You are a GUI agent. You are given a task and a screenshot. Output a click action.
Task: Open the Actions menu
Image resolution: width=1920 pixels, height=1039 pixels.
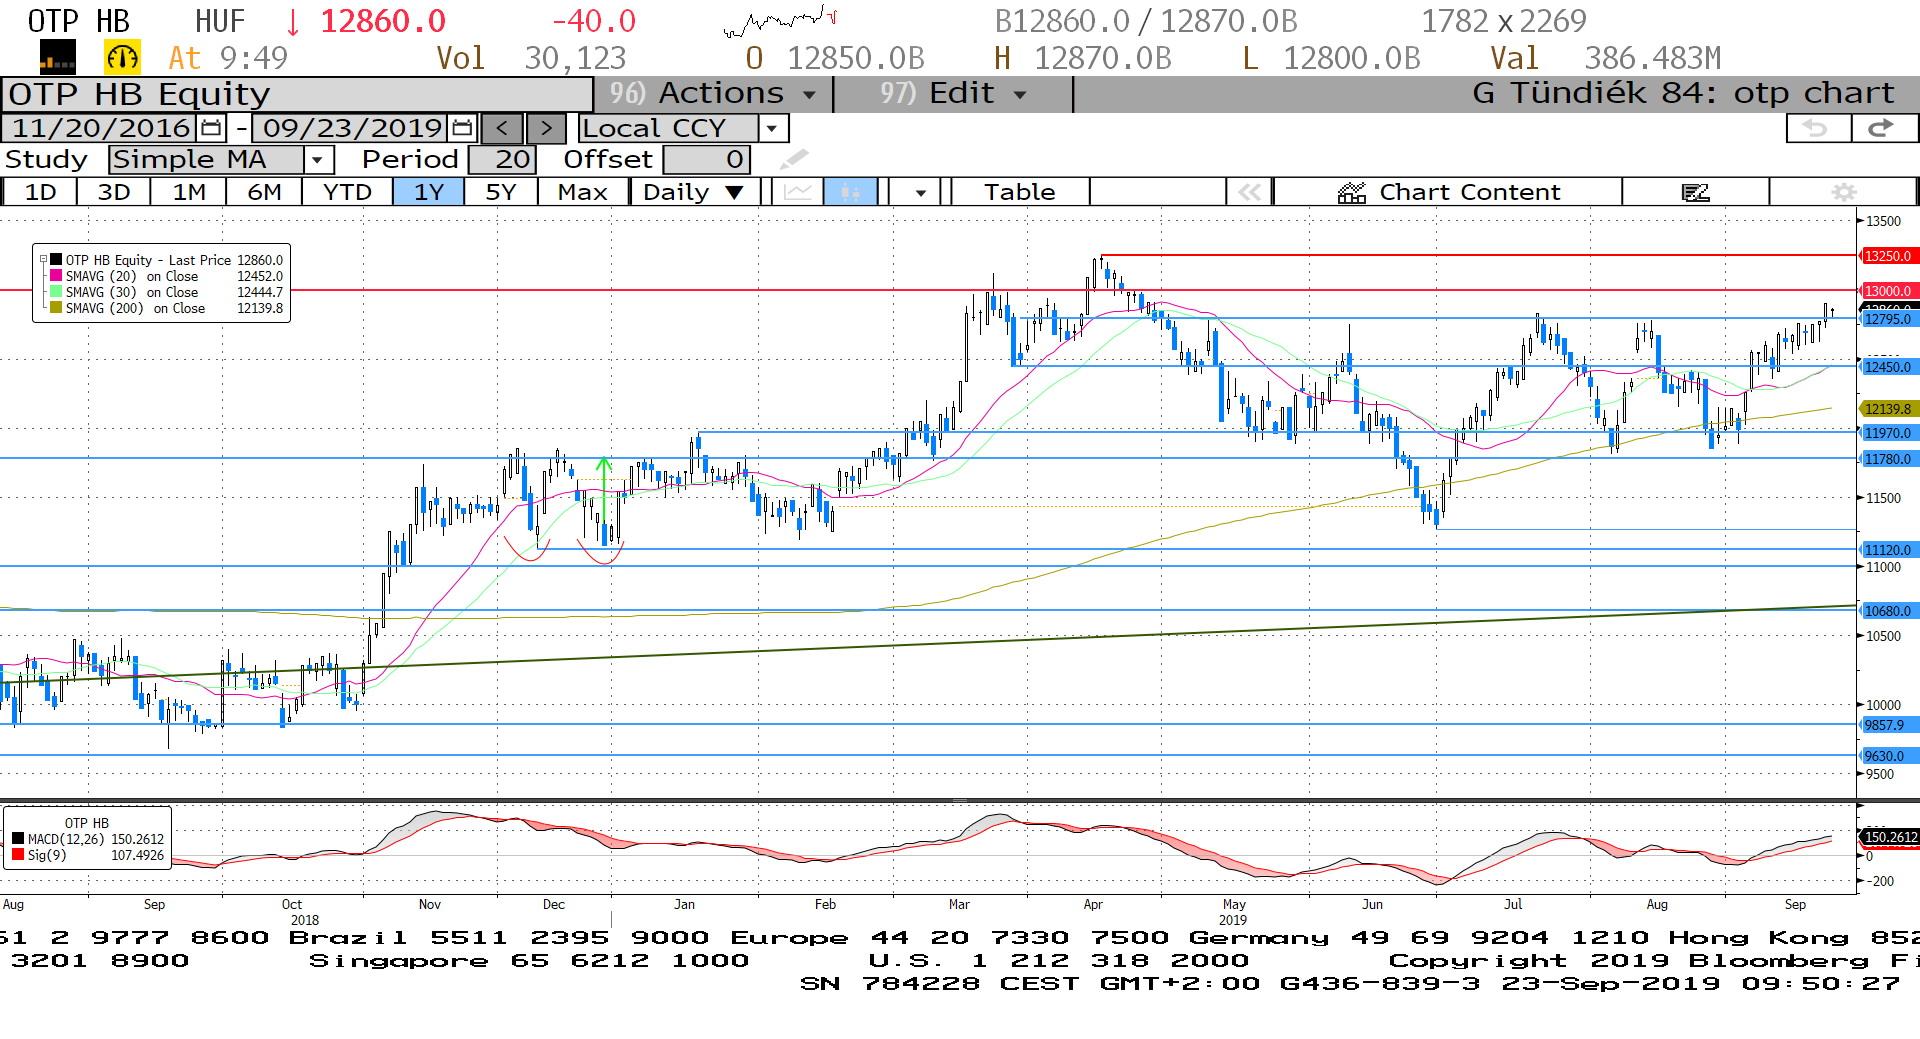coord(715,94)
